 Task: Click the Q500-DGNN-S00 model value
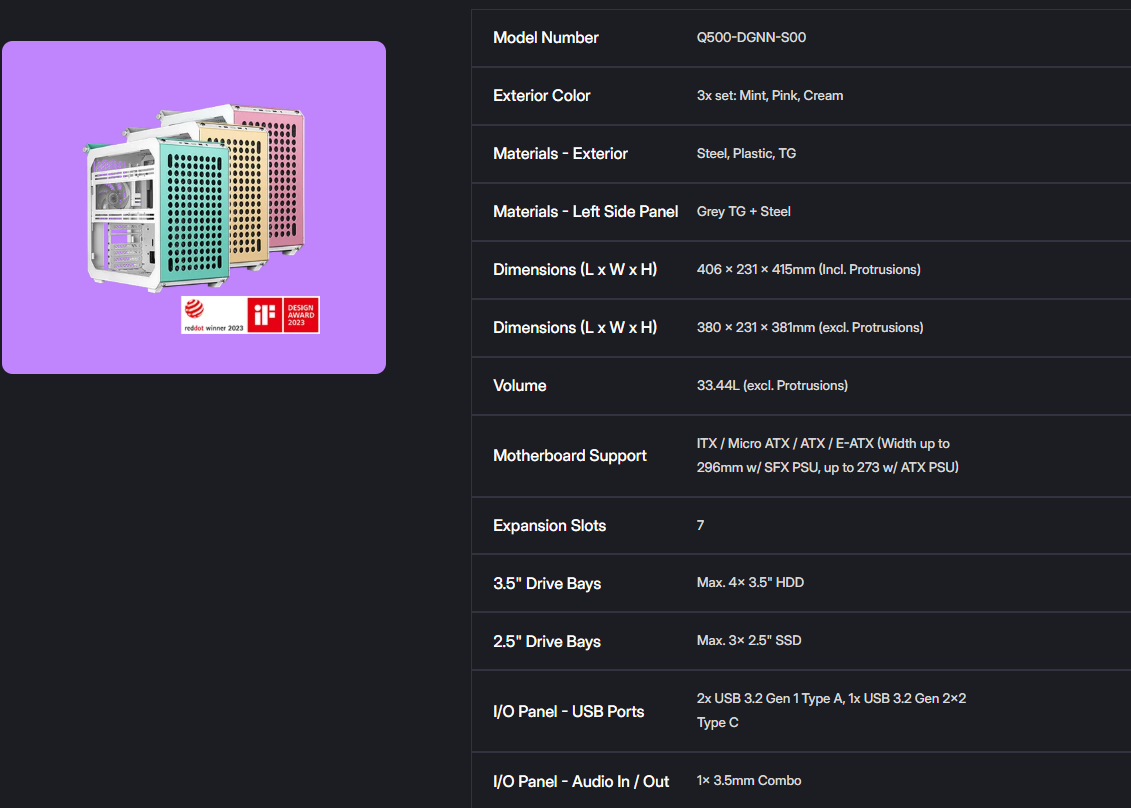[751, 38]
